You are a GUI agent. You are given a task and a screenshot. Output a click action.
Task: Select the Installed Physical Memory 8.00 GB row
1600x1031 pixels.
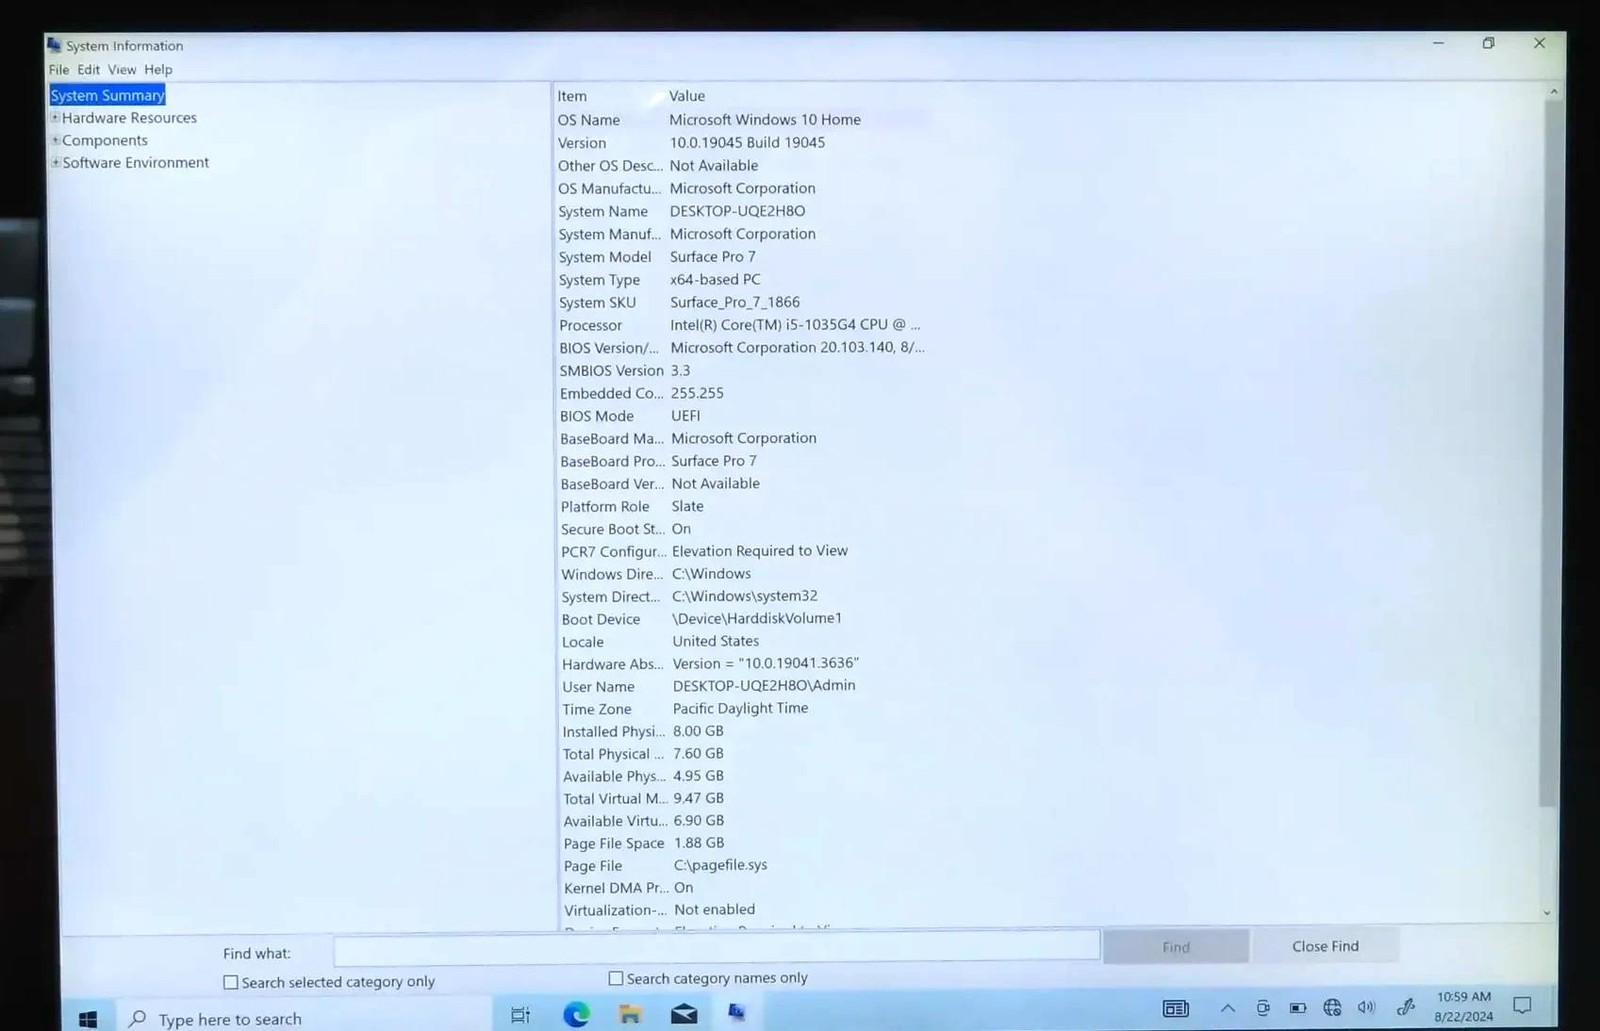[643, 731]
